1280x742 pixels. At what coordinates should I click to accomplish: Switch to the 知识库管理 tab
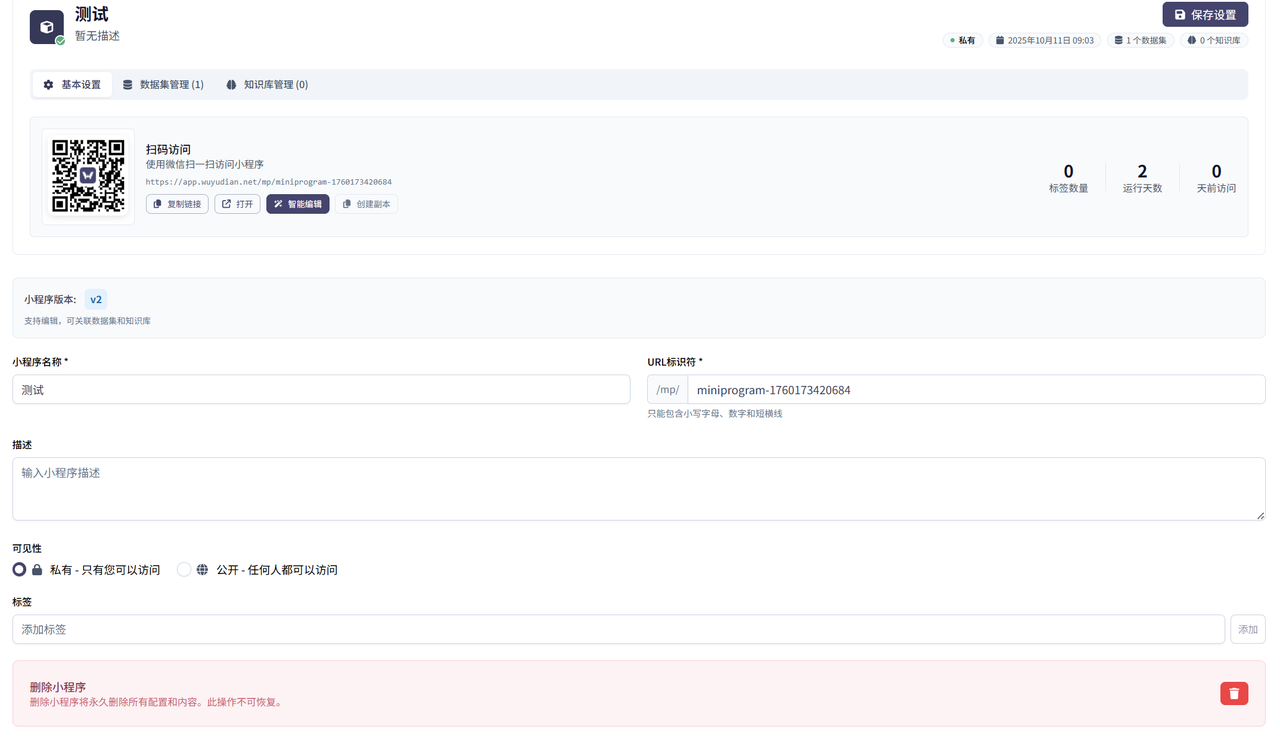tap(267, 85)
